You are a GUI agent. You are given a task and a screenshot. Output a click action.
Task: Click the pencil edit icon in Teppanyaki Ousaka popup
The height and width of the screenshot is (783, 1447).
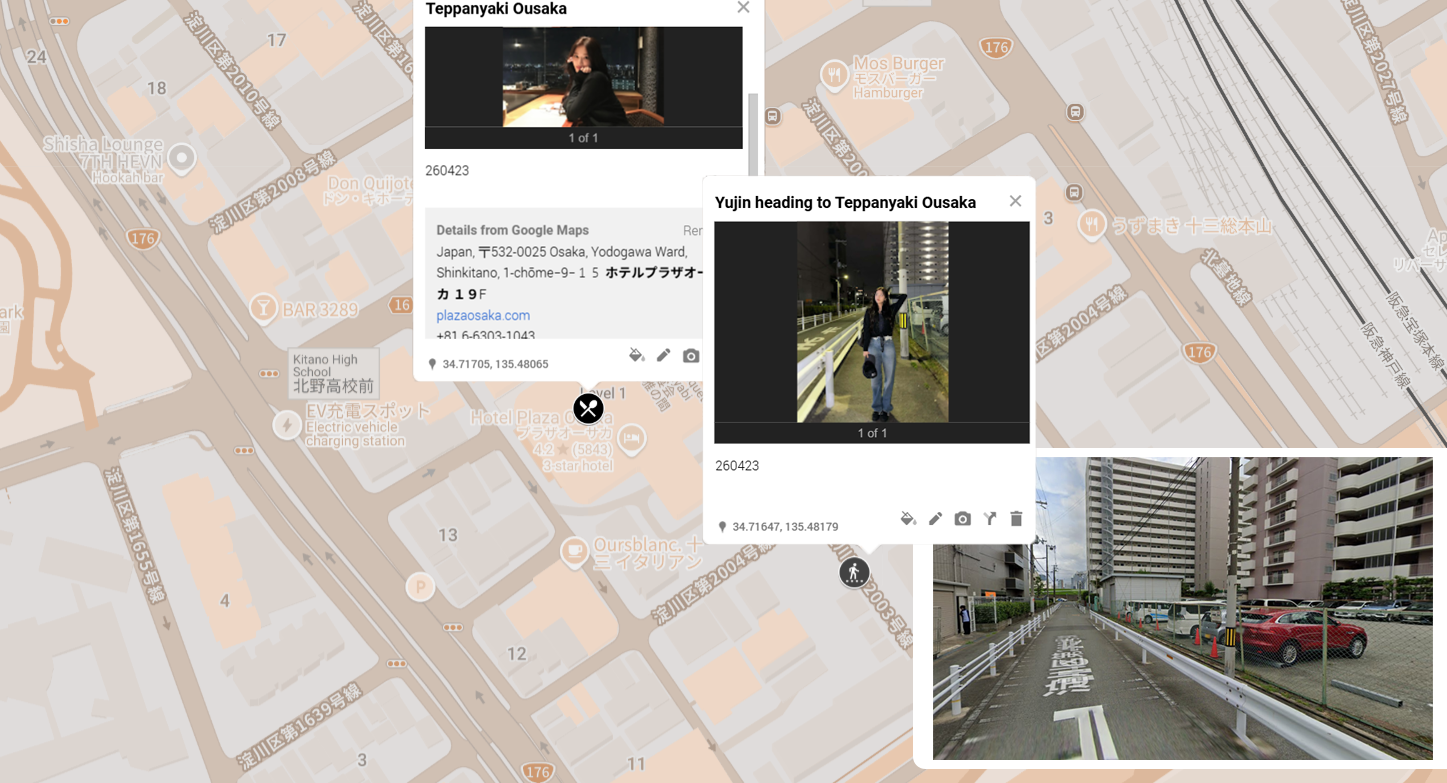663,355
